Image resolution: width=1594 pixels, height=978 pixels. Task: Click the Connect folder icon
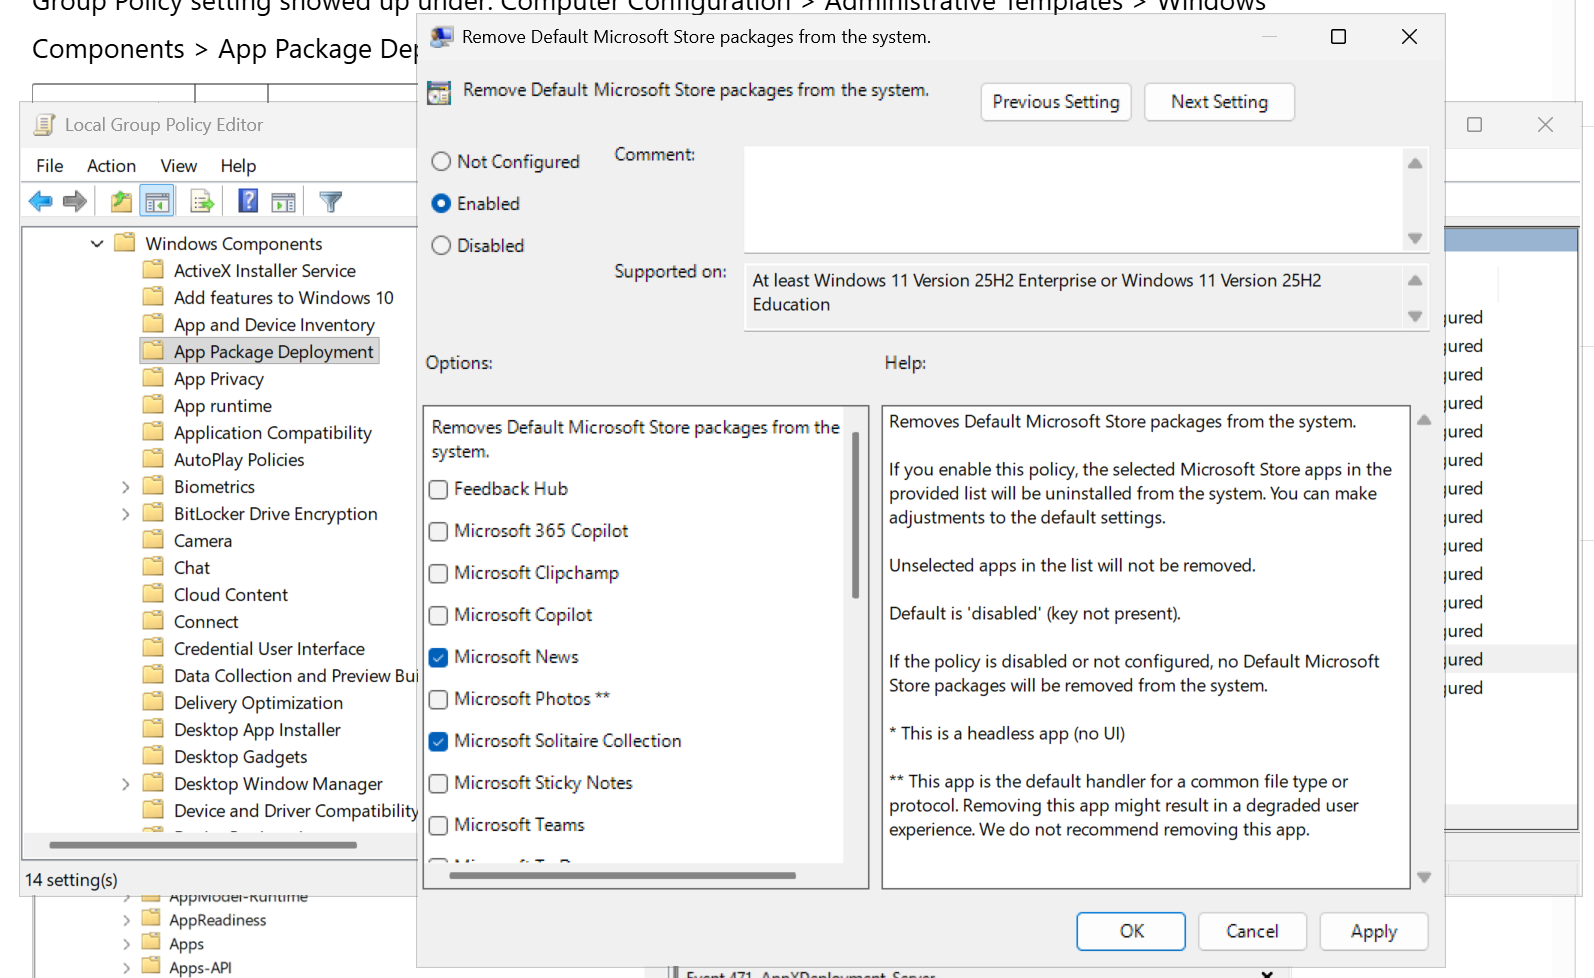pos(153,621)
